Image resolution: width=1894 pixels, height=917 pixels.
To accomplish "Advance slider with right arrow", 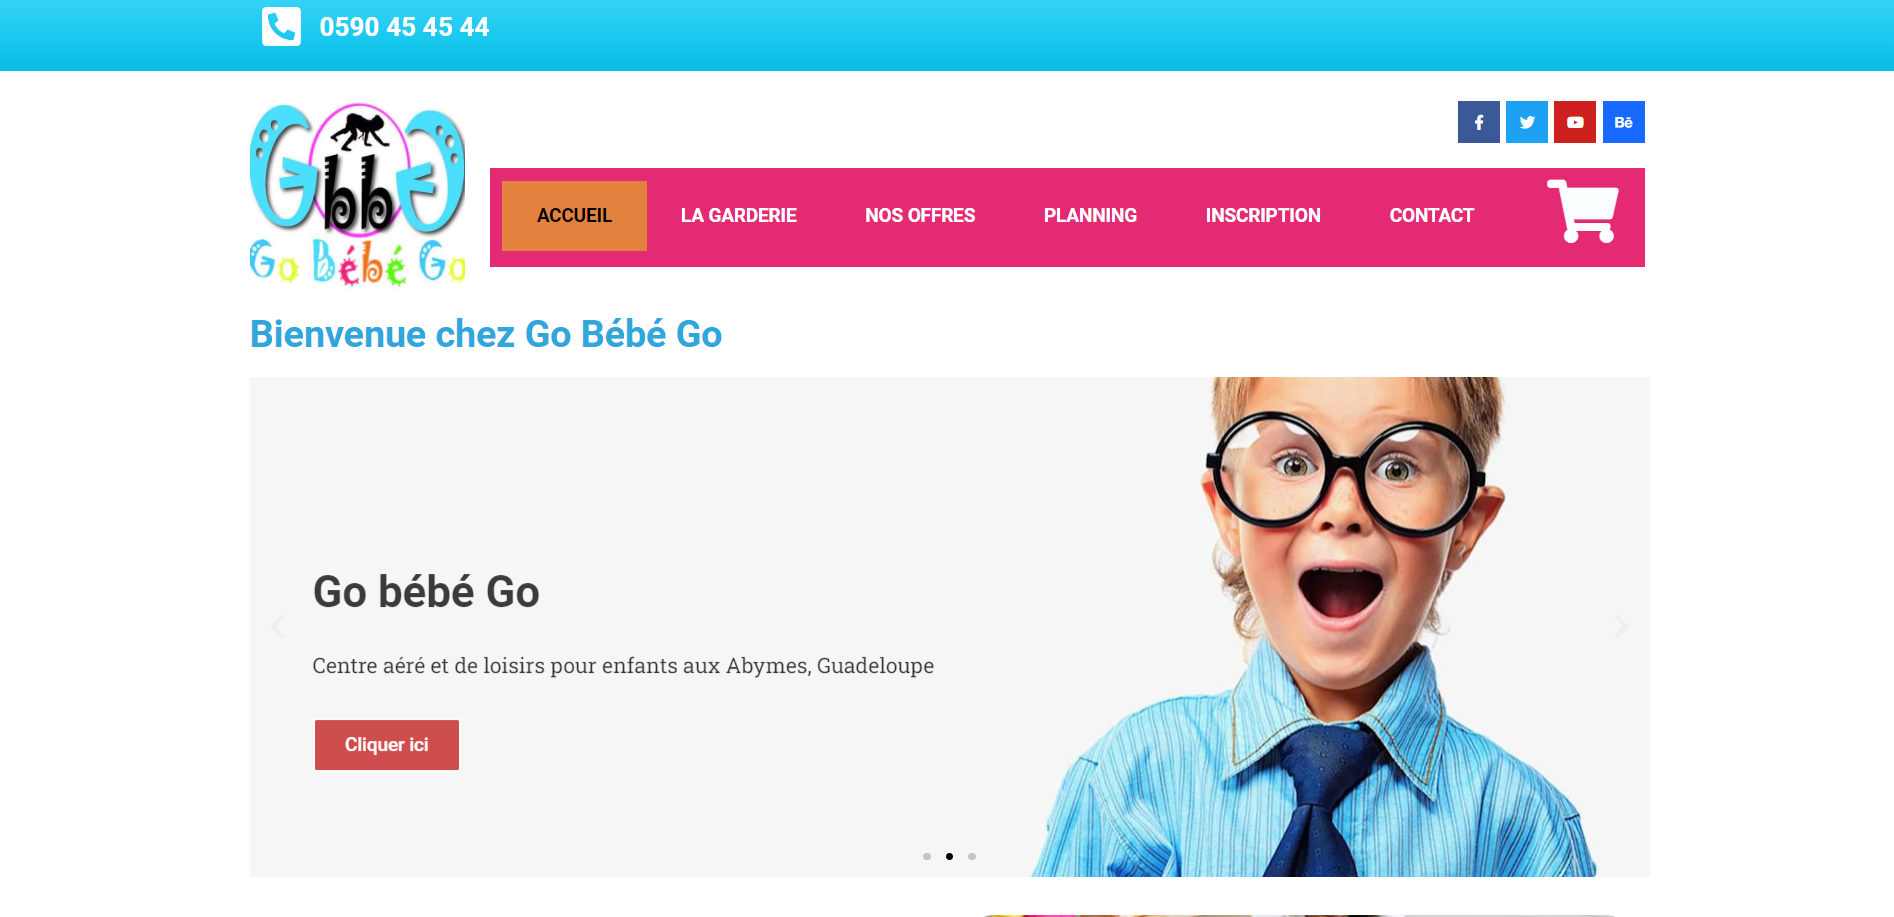I will click(1621, 627).
